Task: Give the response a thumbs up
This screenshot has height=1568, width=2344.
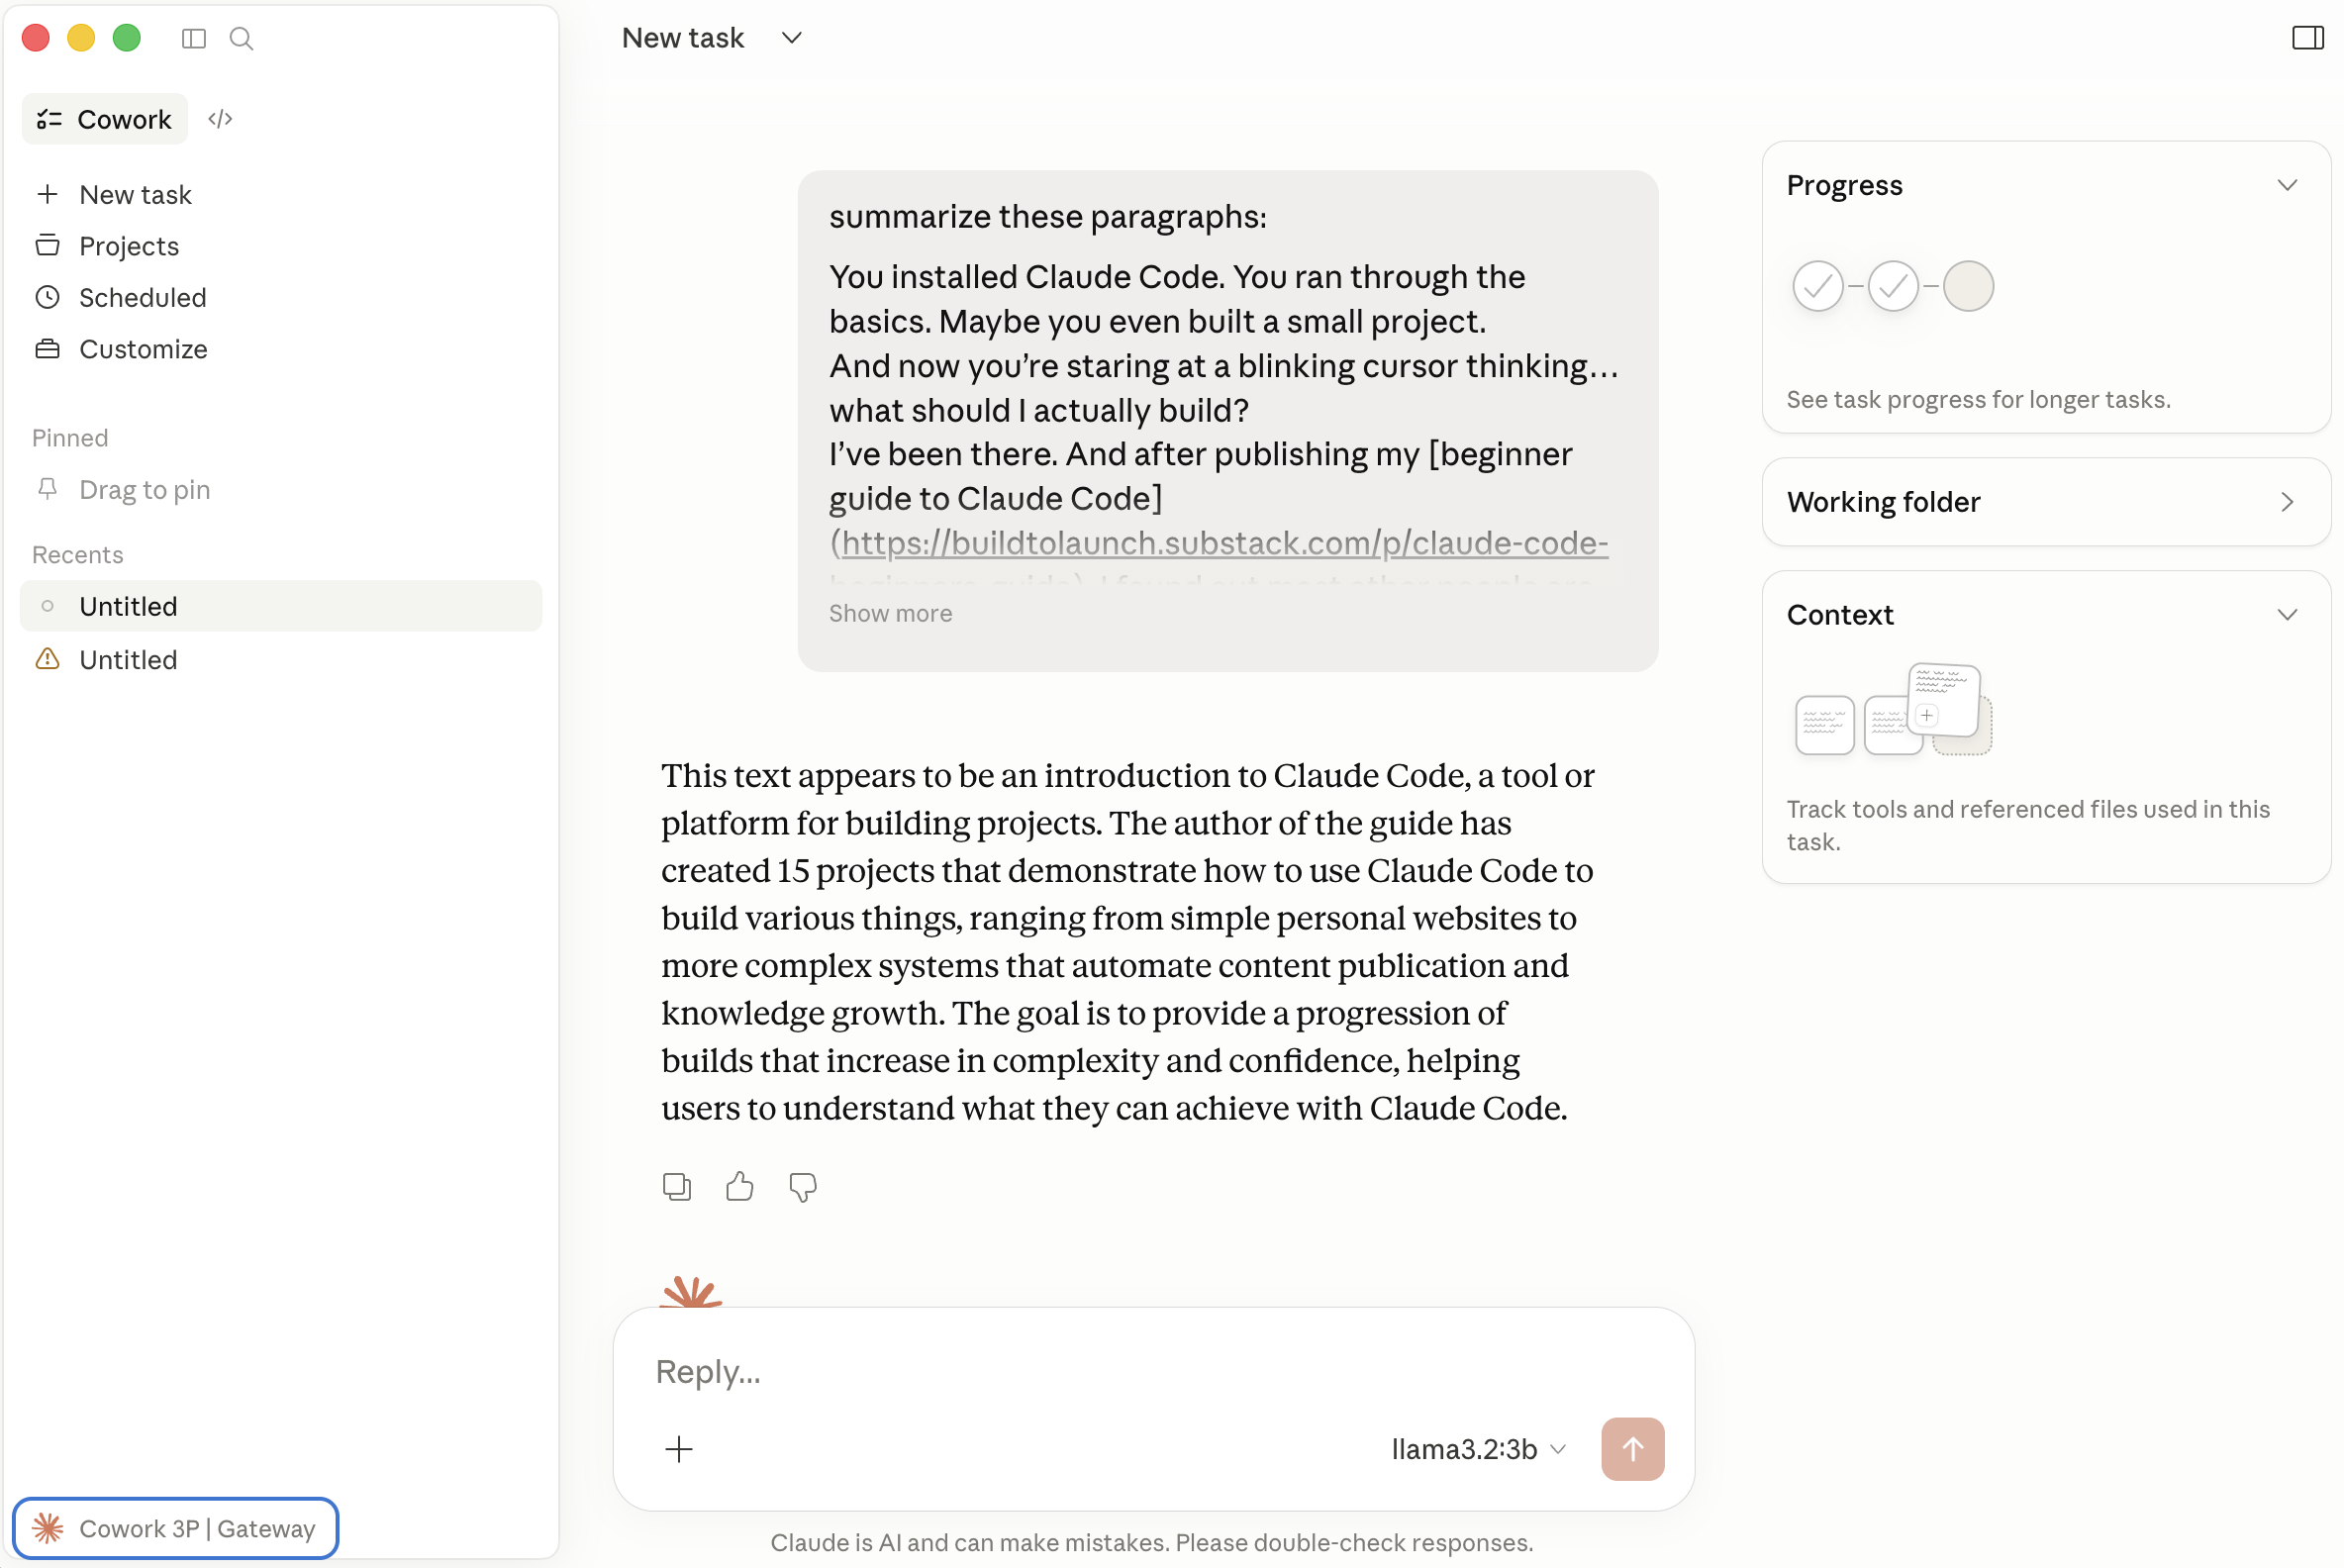Action: 740,1187
